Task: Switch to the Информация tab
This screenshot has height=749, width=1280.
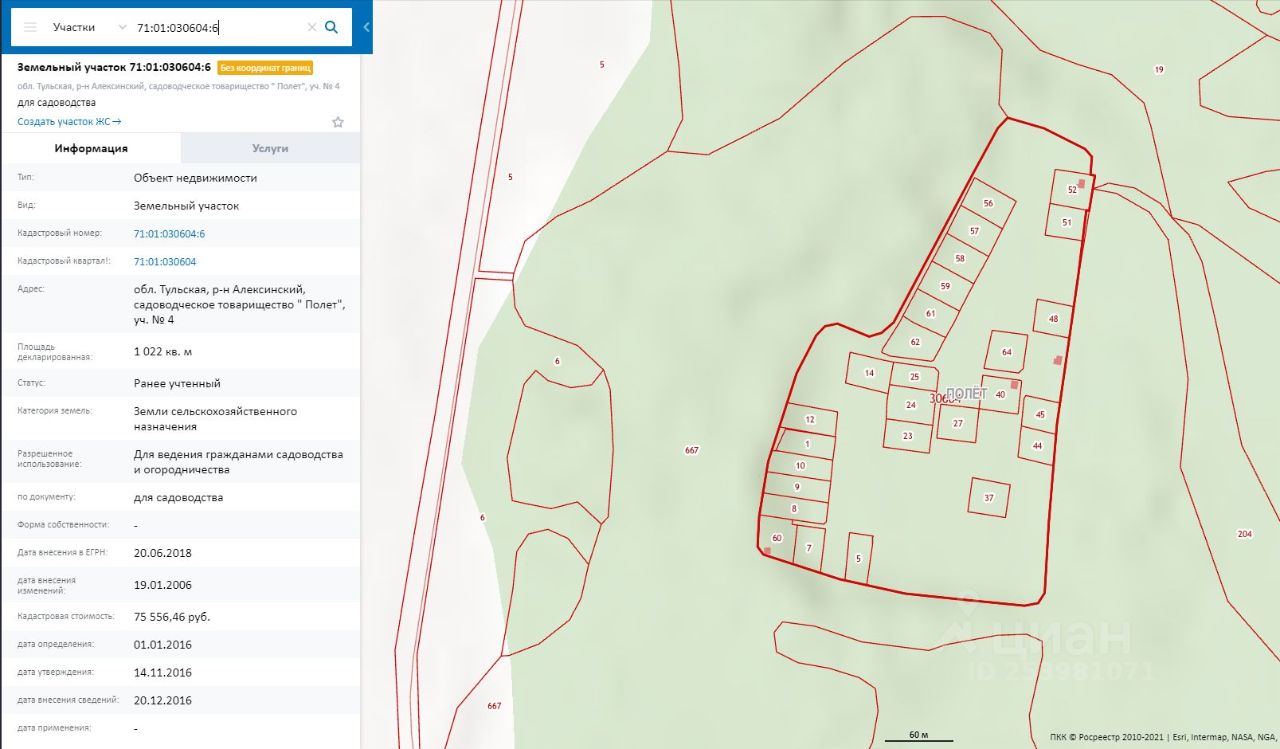Action: 91,148
